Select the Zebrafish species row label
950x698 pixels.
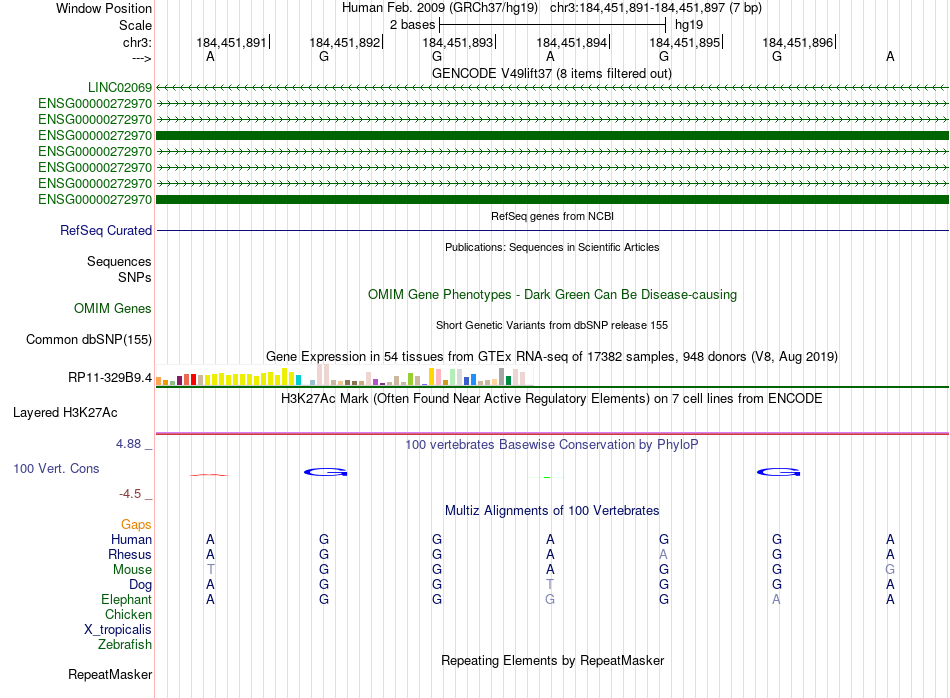125,644
